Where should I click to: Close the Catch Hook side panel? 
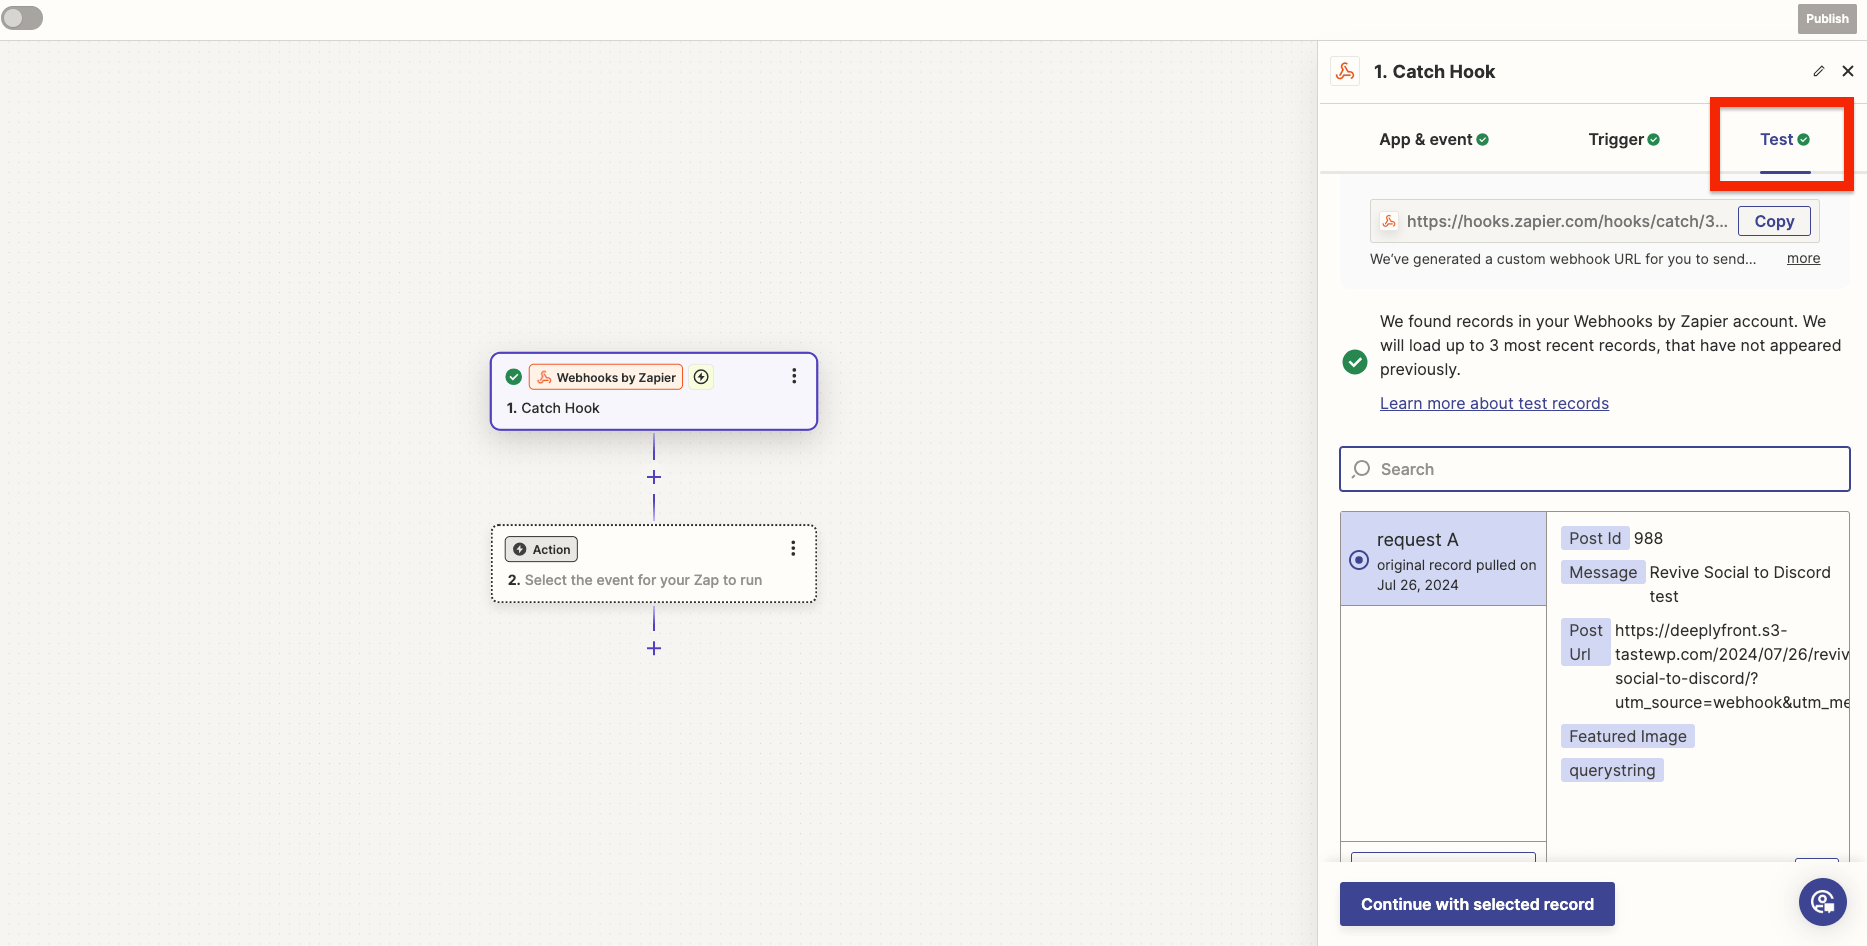point(1848,71)
